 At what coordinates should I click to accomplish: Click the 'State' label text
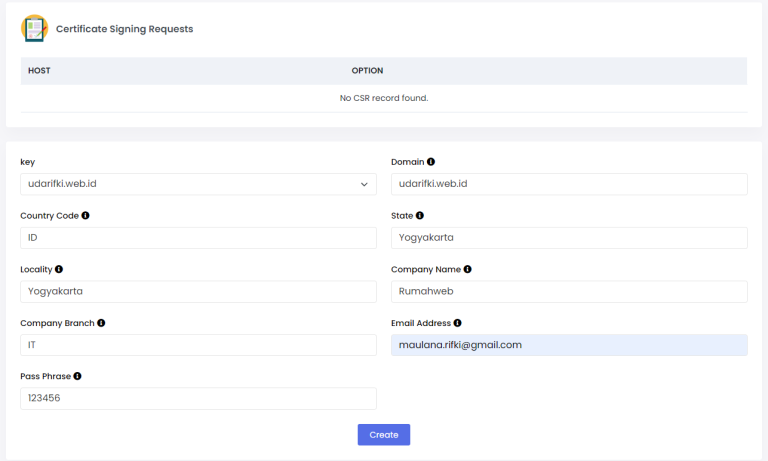(402, 216)
